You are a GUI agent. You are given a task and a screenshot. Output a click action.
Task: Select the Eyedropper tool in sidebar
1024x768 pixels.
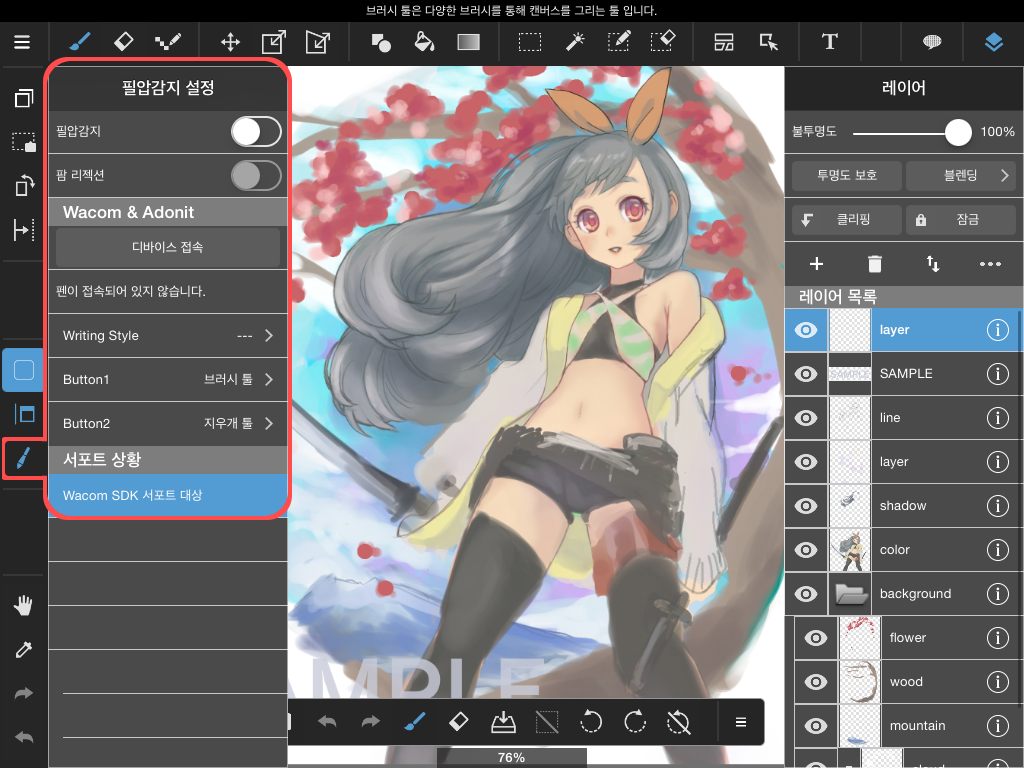point(24,649)
